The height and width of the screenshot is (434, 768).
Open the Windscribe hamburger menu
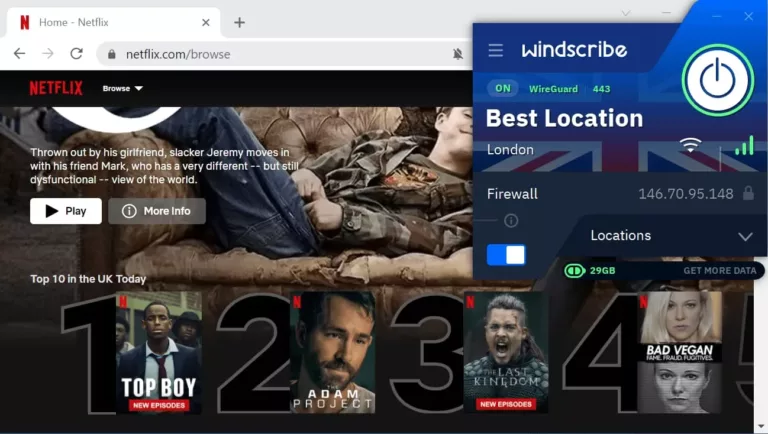(495, 50)
